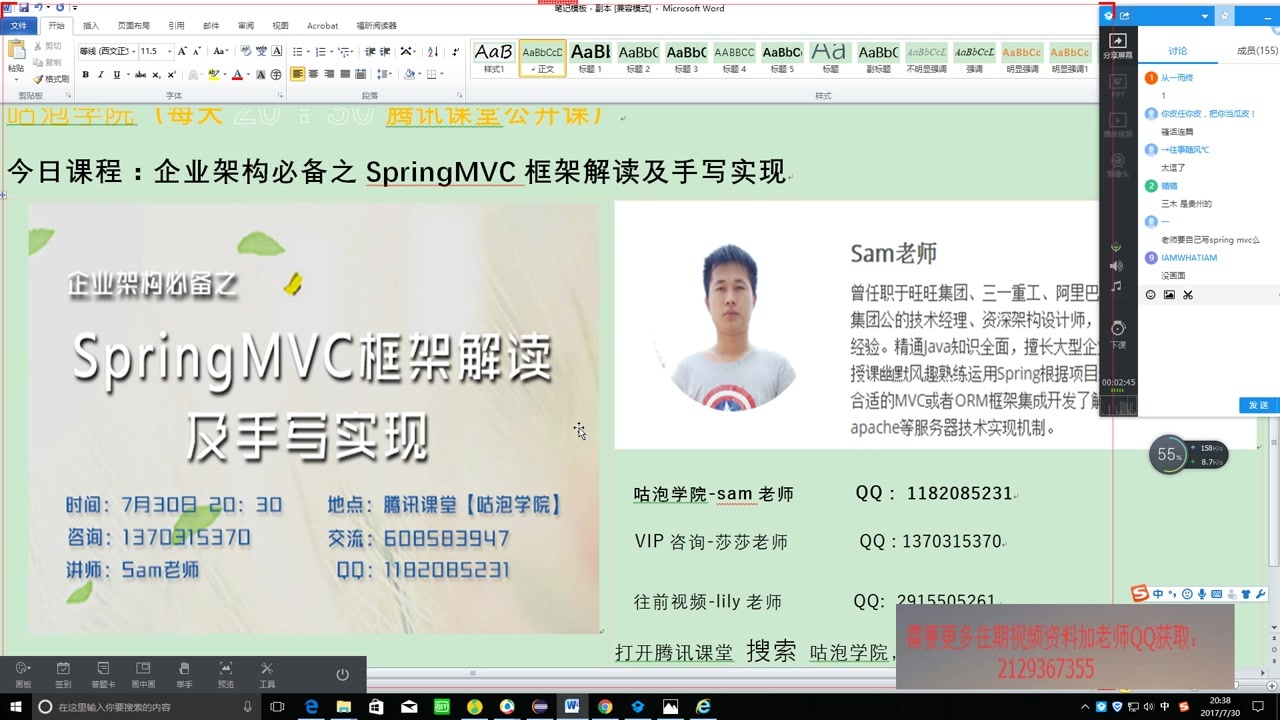Apply the Heading 1 (标题 1) style
This screenshot has height=720, width=1280.
point(591,58)
